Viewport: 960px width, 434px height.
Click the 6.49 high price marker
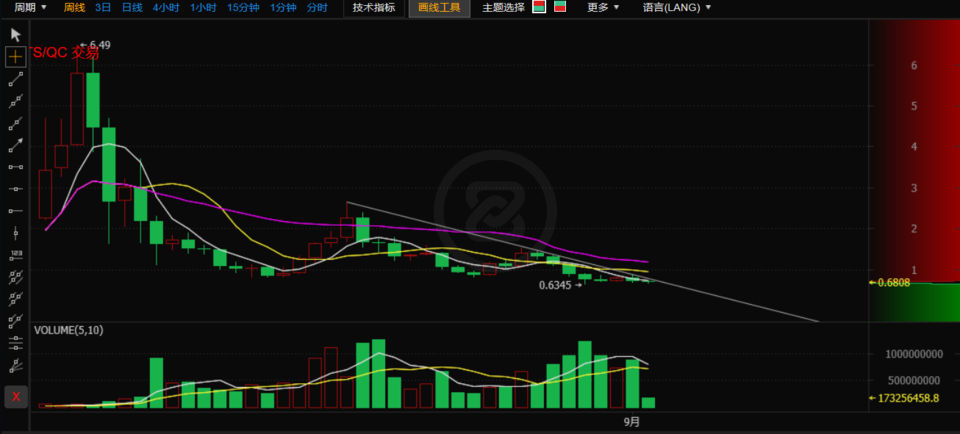click(95, 44)
